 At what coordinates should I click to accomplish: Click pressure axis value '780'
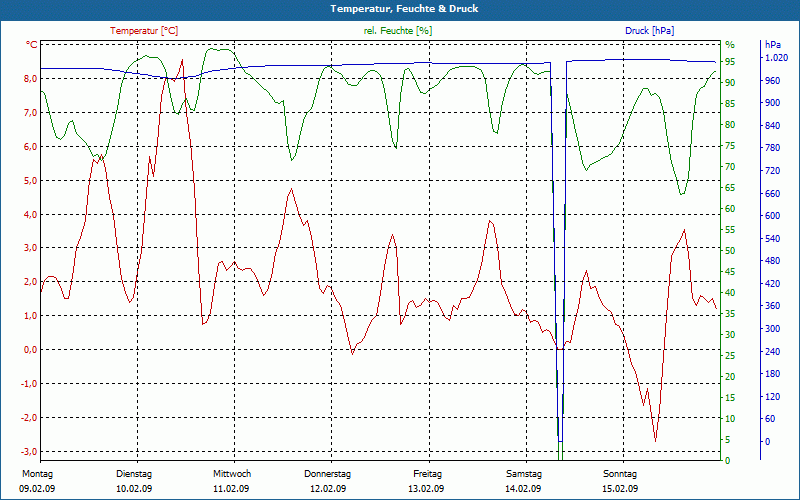tap(773, 148)
